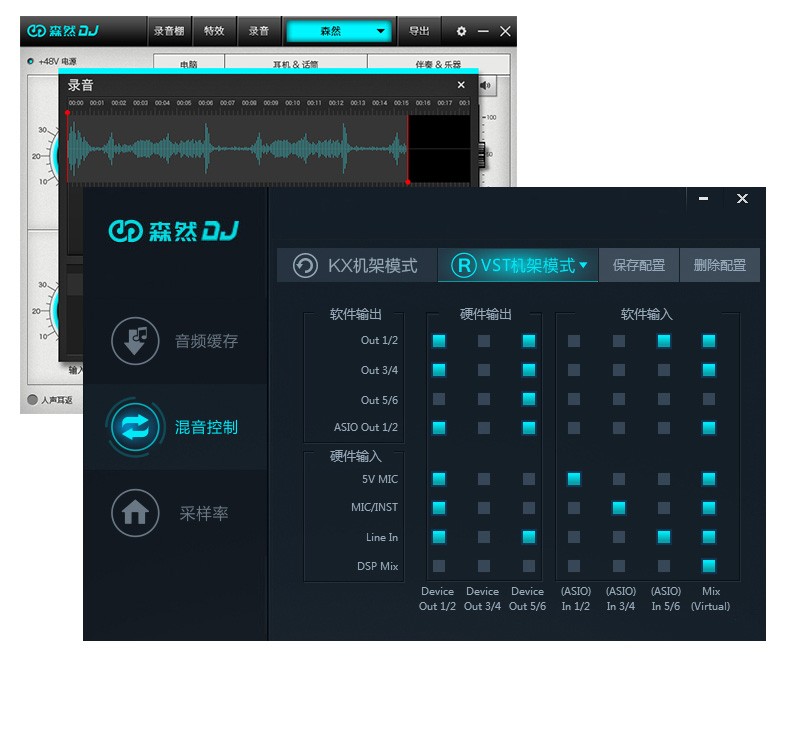Open 录音 record tab in back window
790x747 pixels.
point(258,31)
